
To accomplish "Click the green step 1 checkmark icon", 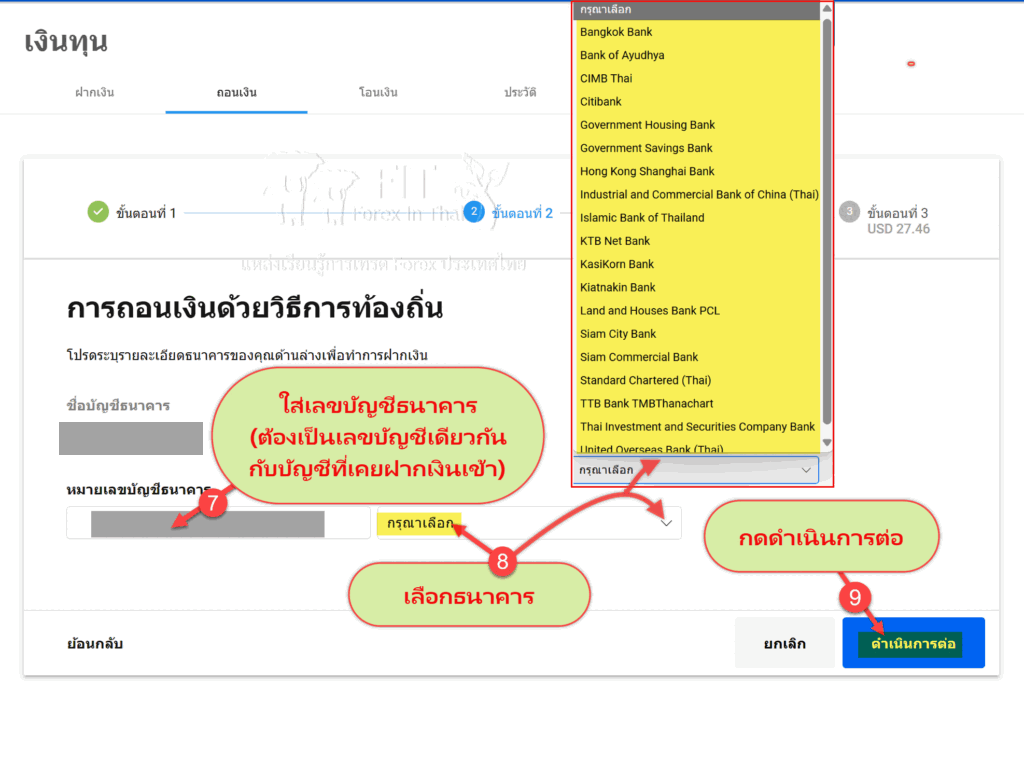I will pyautogui.click(x=98, y=212).
